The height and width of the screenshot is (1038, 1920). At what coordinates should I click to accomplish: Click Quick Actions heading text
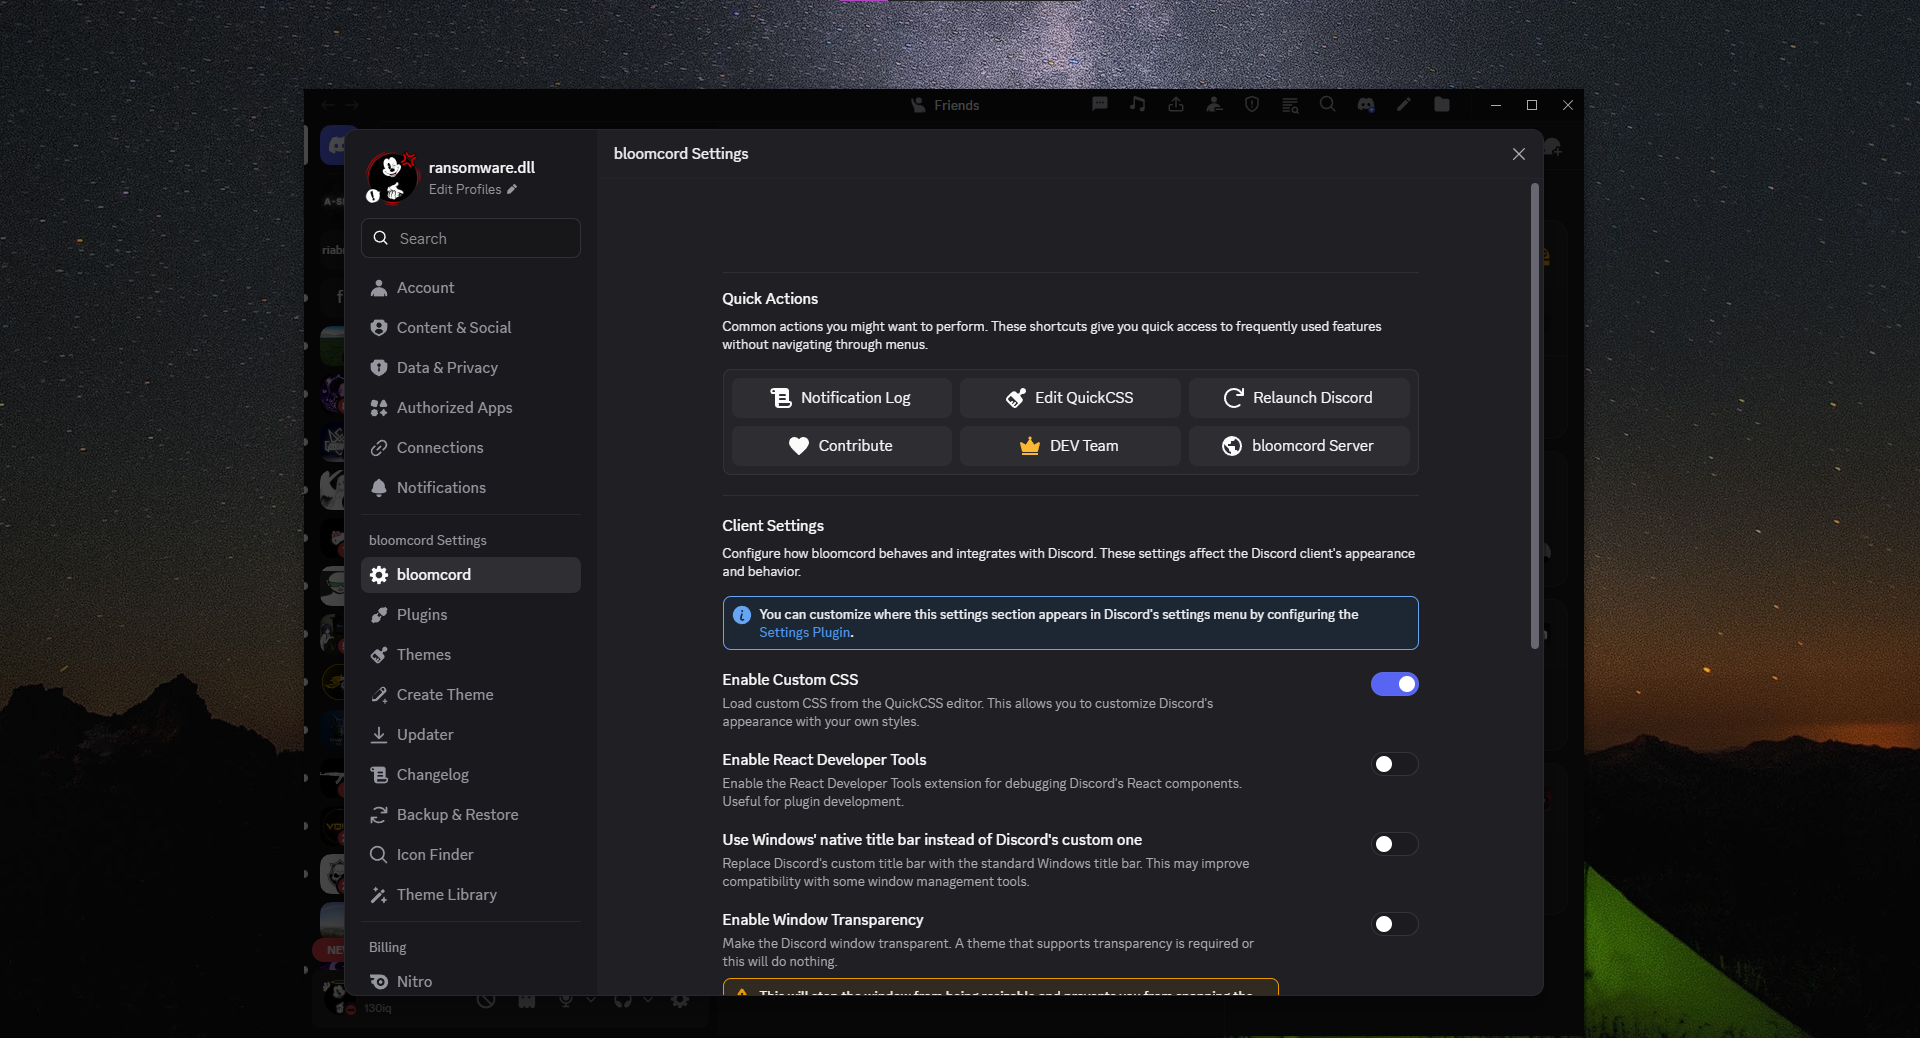click(x=770, y=299)
